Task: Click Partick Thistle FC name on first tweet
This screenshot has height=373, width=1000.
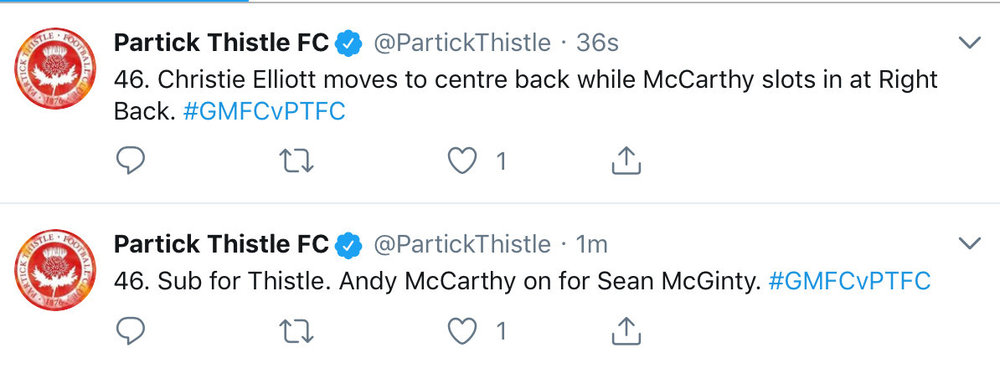Action: click(x=221, y=43)
